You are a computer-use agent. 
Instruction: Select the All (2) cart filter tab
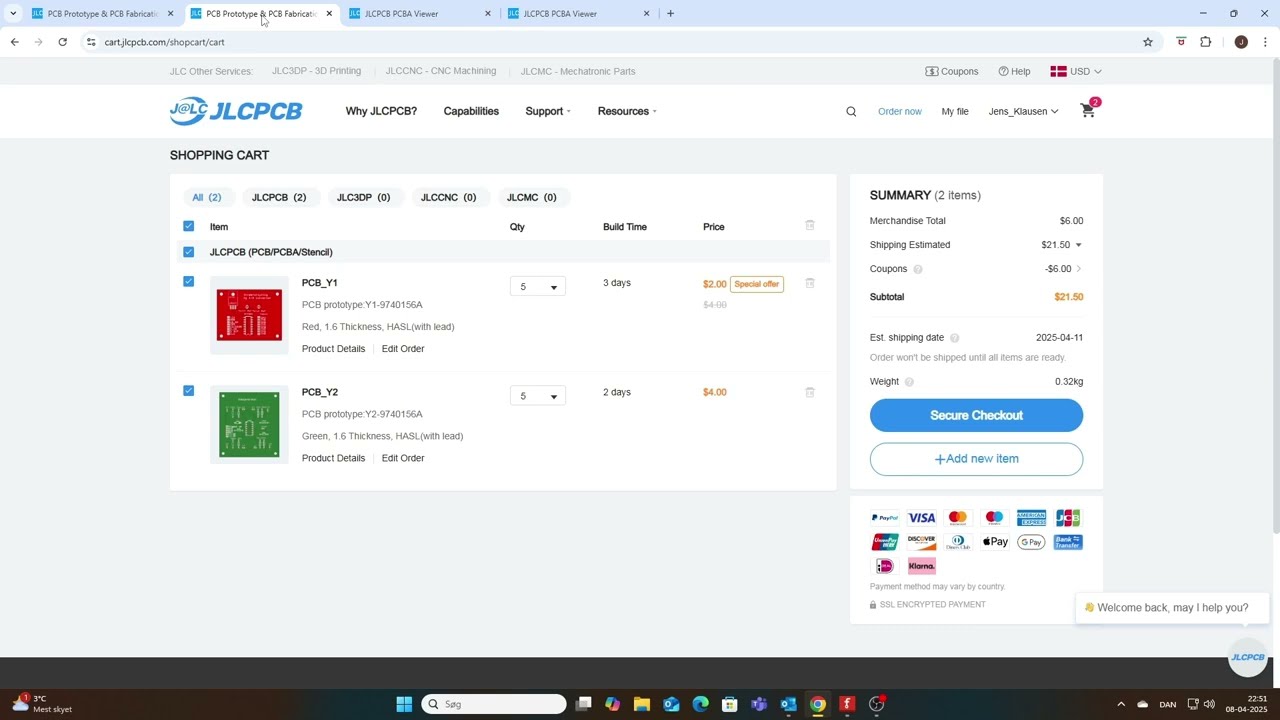pos(207,197)
